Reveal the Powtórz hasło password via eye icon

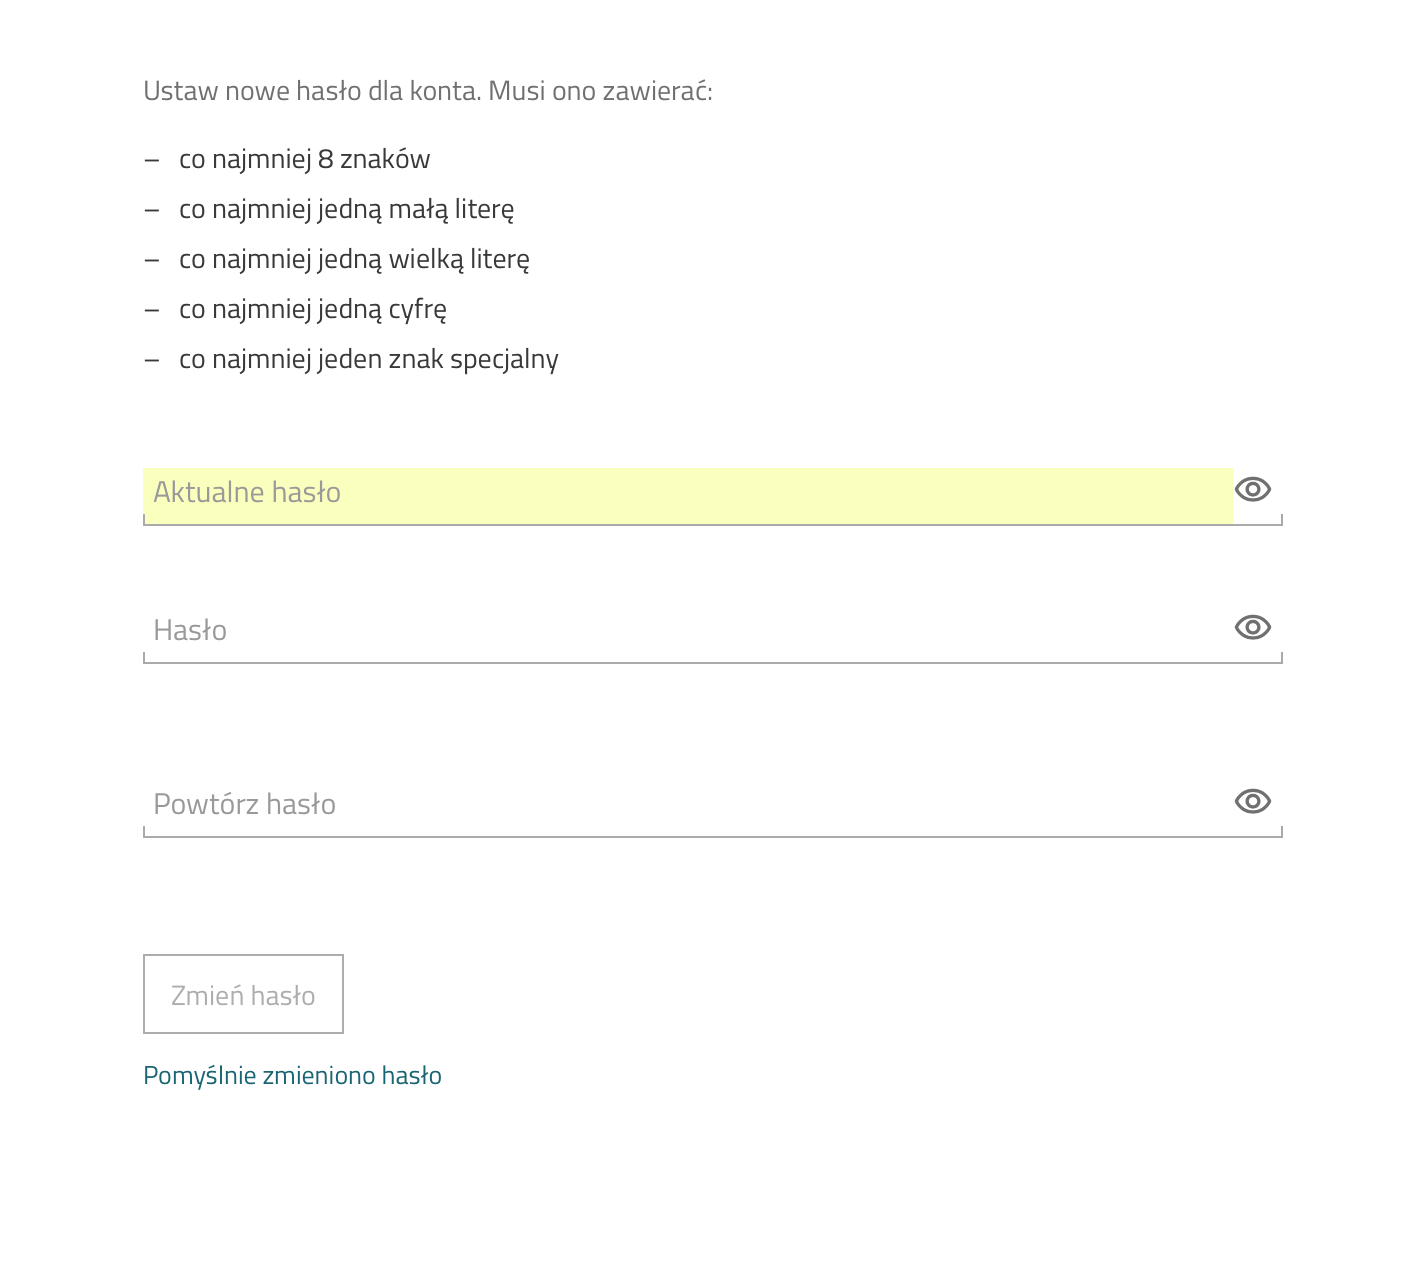[1252, 801]
